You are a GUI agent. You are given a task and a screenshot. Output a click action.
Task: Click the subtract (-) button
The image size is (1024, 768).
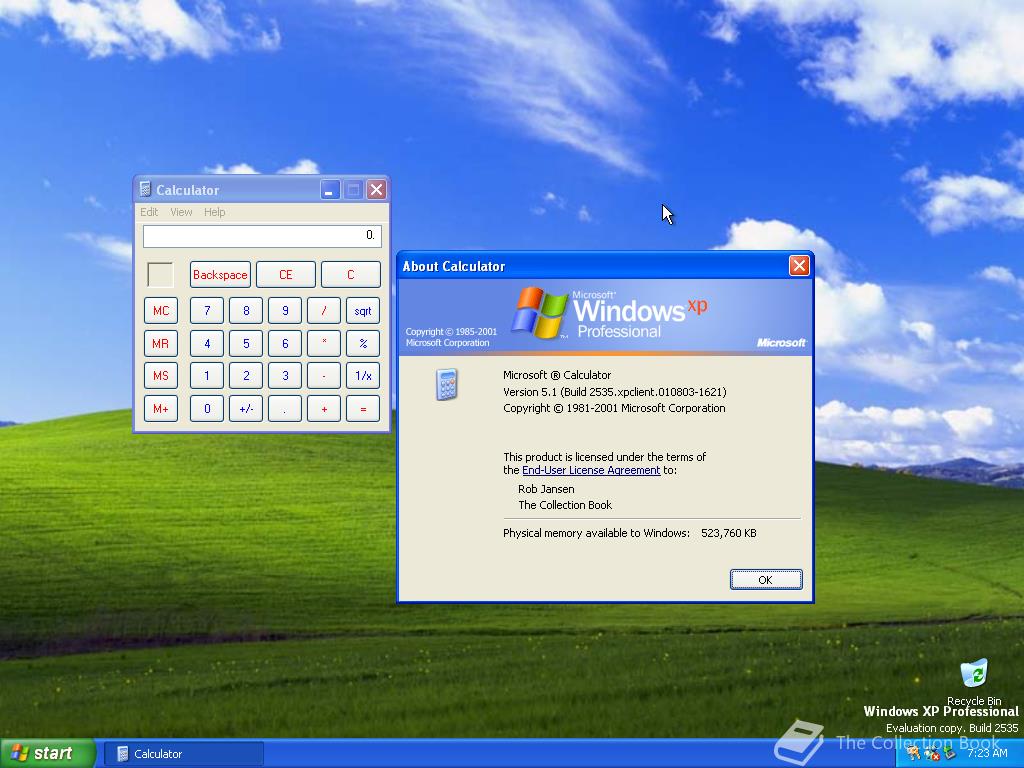324,376
